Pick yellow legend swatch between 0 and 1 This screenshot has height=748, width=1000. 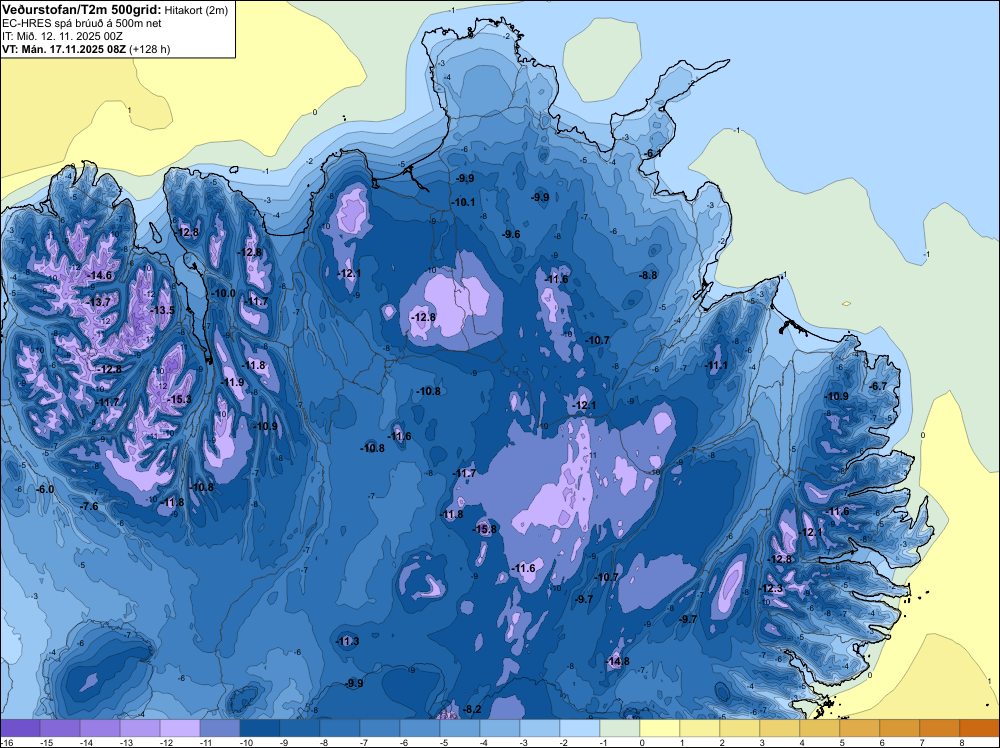coord(660,728)
